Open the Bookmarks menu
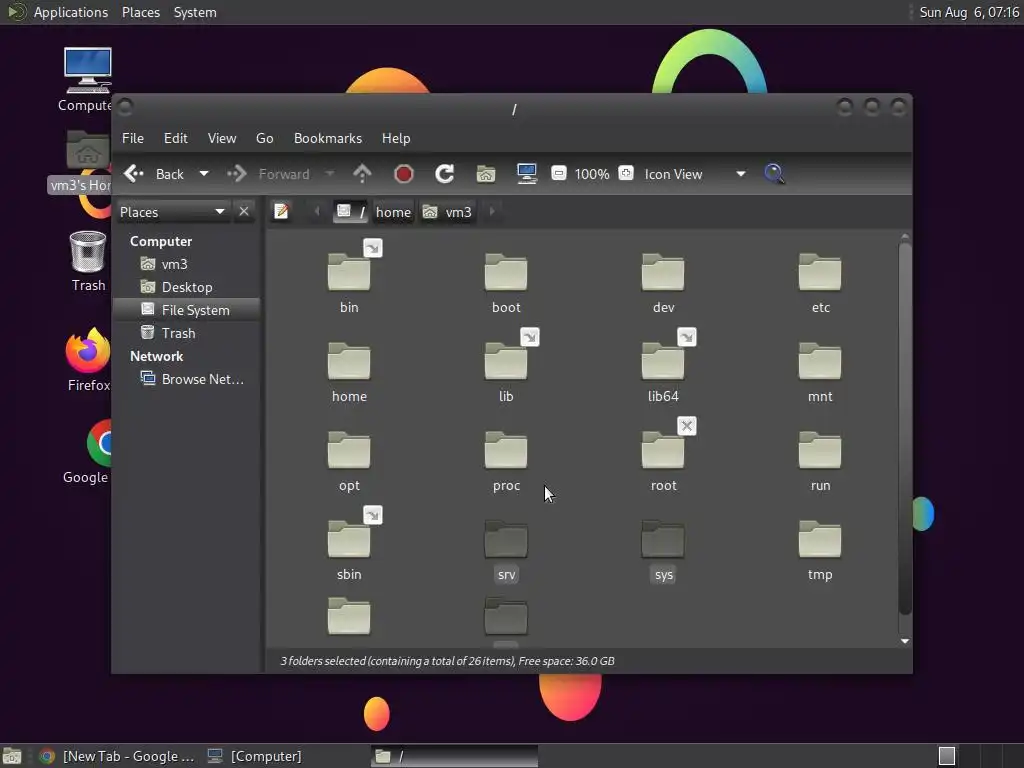 (x=328, y=138)
